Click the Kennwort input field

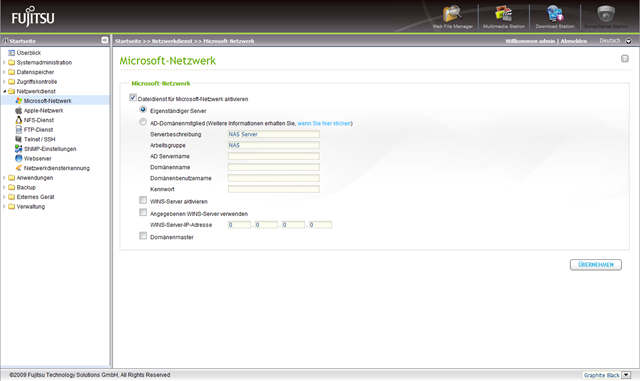pos(273,189)
